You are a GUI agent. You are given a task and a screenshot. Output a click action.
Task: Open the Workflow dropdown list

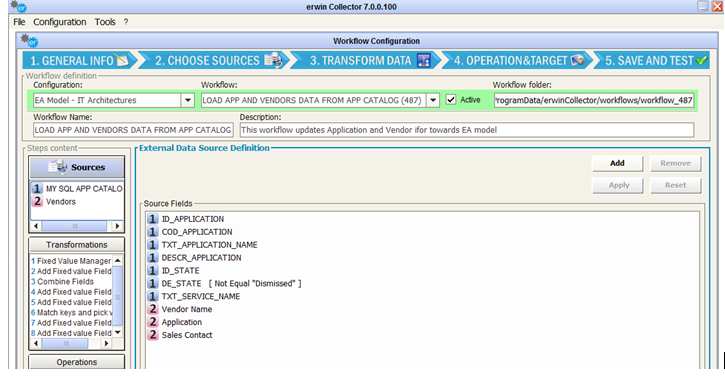tap(433, 100)
